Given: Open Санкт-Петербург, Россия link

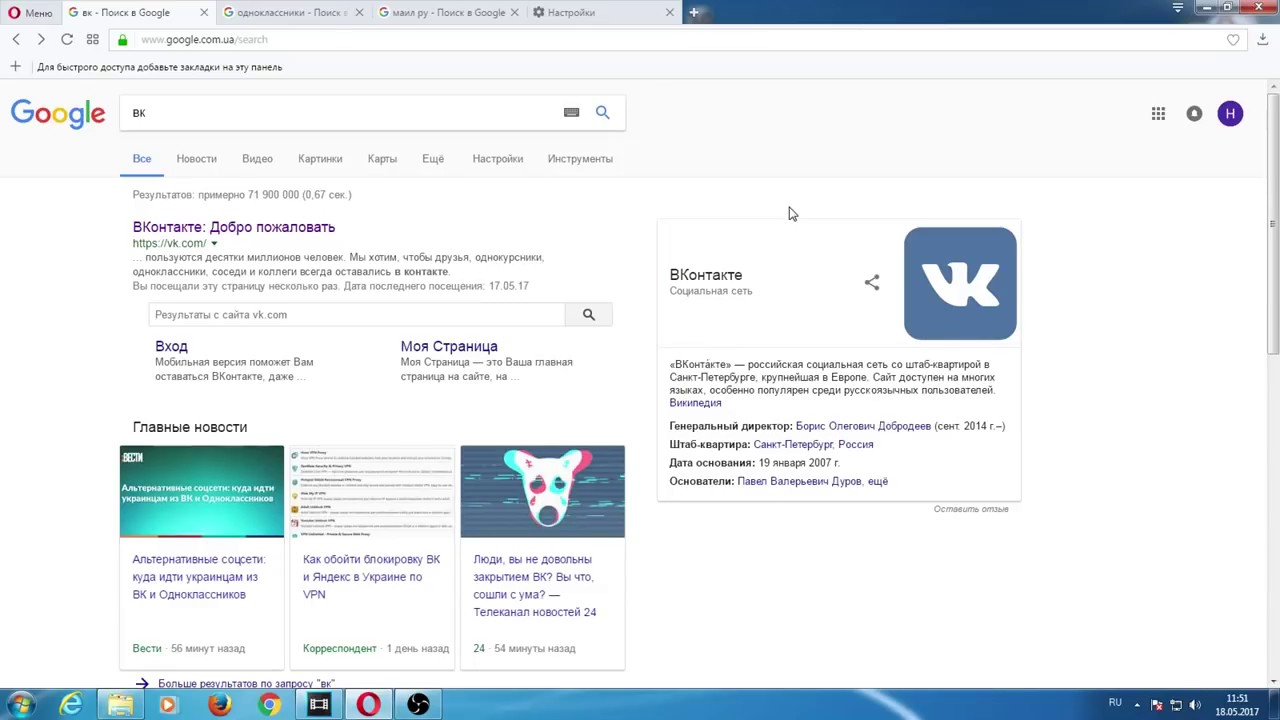Looking at the screenshot, I should coord(813,444).
